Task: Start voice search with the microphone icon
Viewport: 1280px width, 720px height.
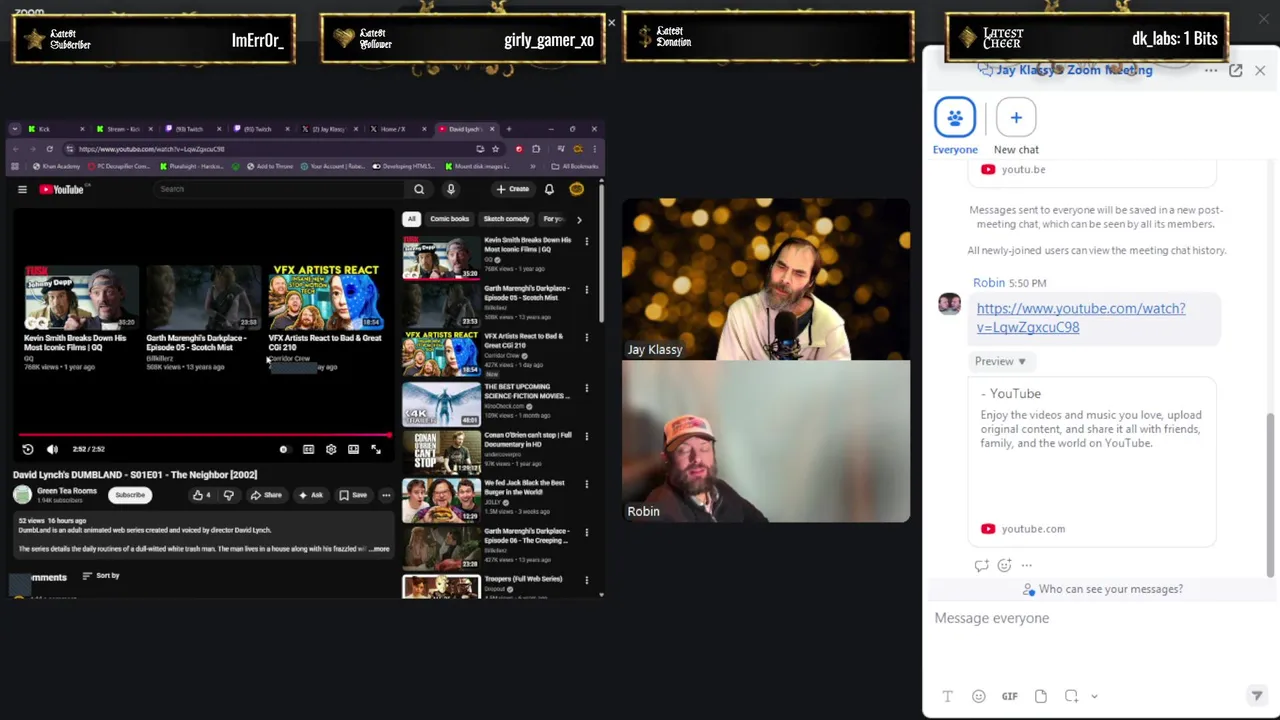Action: tap(451, 189)
